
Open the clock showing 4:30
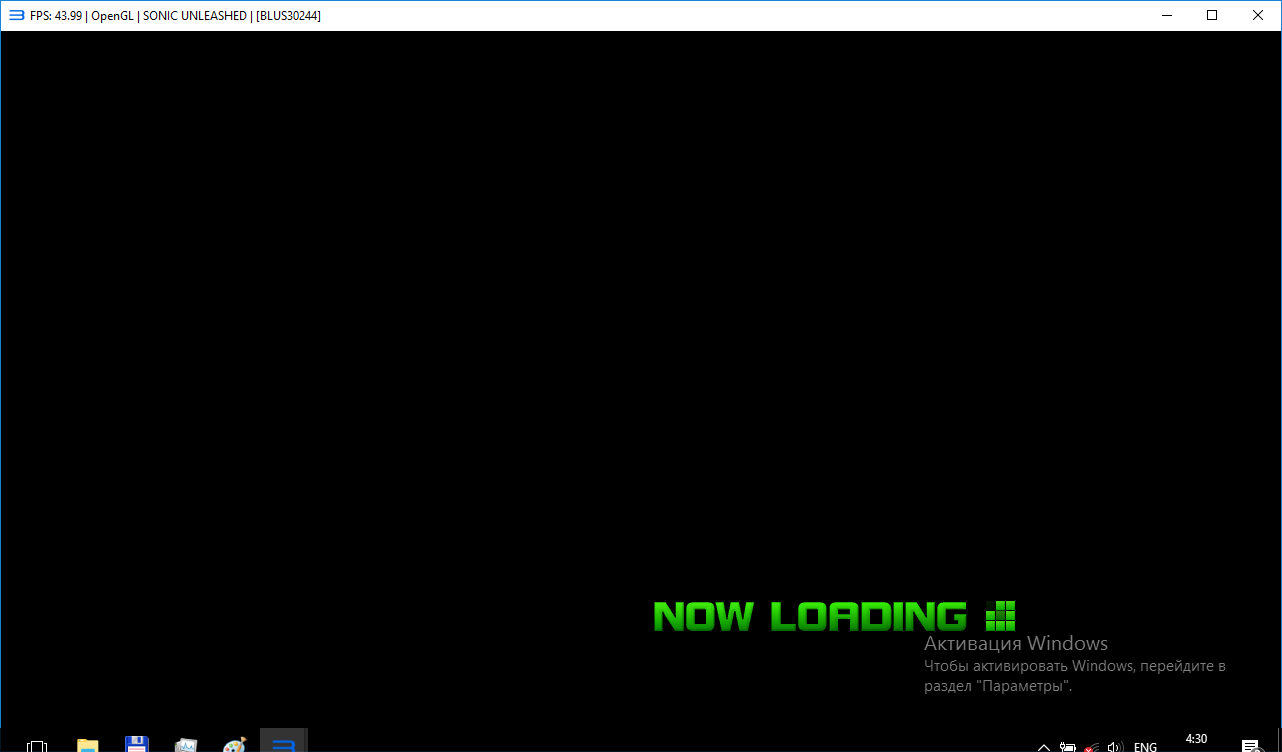tap(1196, 740)
